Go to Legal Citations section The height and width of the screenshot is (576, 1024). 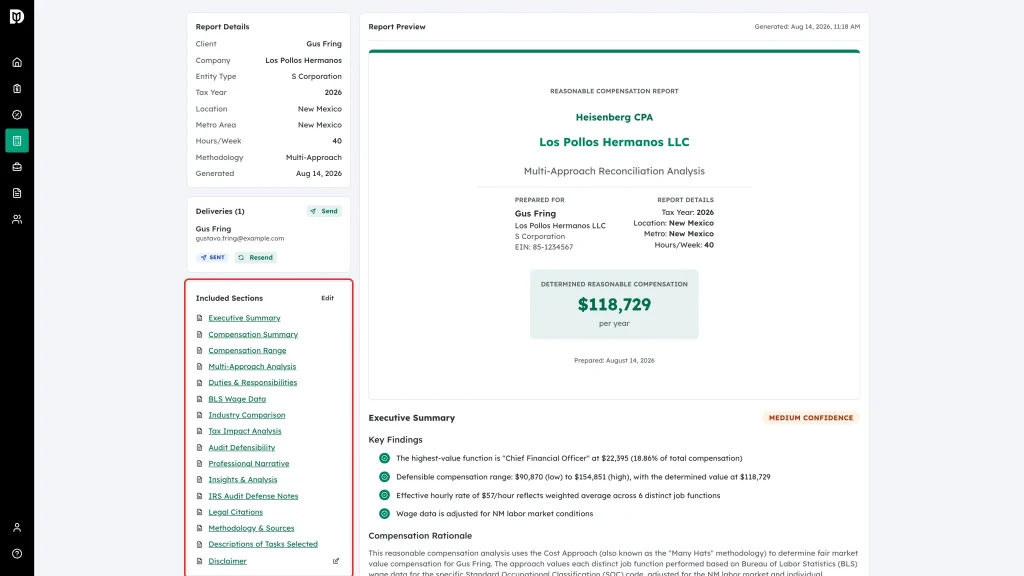pyautogui.click(x=236, y=512)
